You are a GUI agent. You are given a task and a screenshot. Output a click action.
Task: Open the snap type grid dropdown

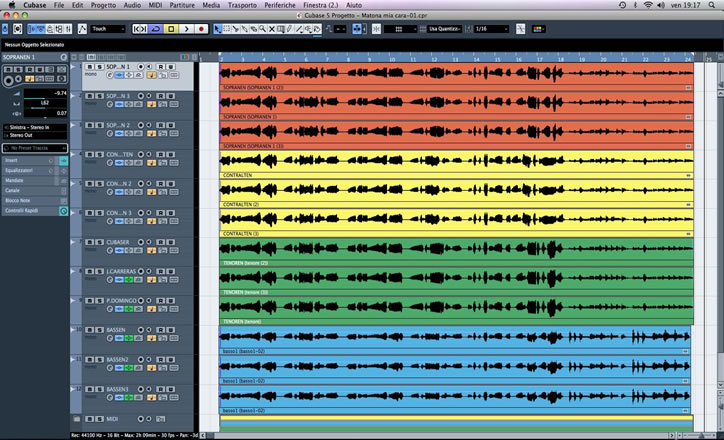tap(400, 29)
